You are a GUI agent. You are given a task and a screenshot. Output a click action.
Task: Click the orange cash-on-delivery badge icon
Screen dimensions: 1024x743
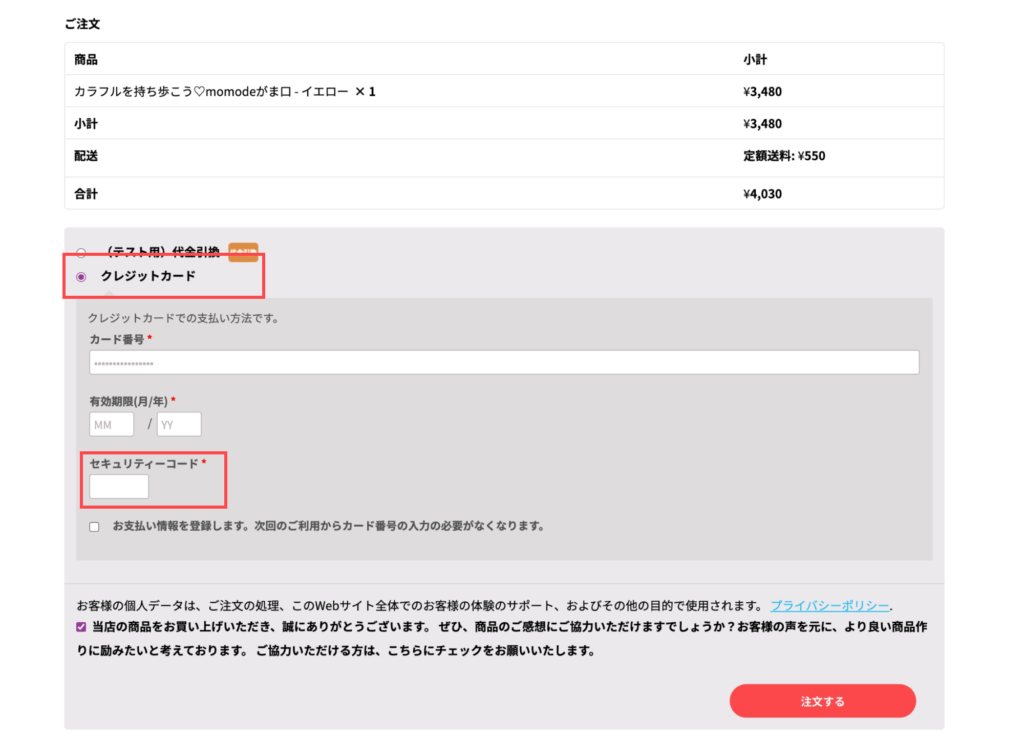tap(243, 252)
